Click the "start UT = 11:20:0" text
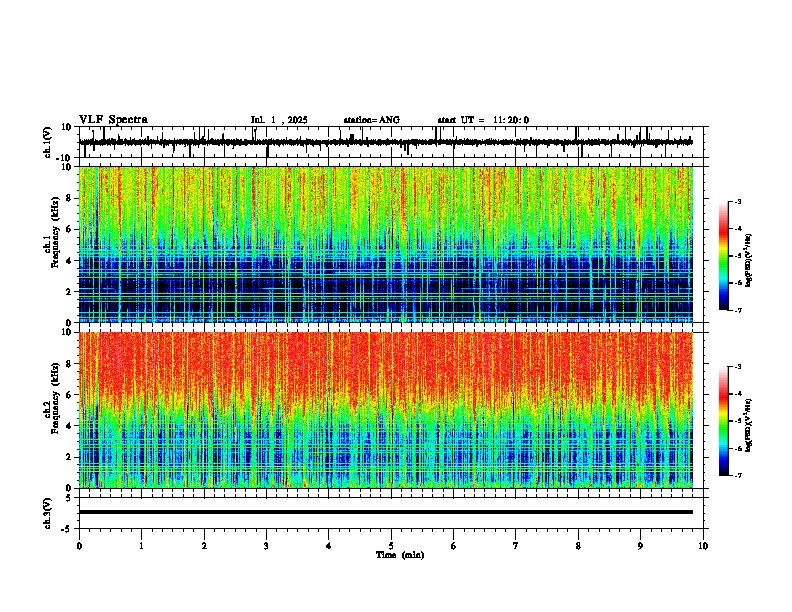The width and height of the screenshot is (792, 612). click(x=483, y=120)
